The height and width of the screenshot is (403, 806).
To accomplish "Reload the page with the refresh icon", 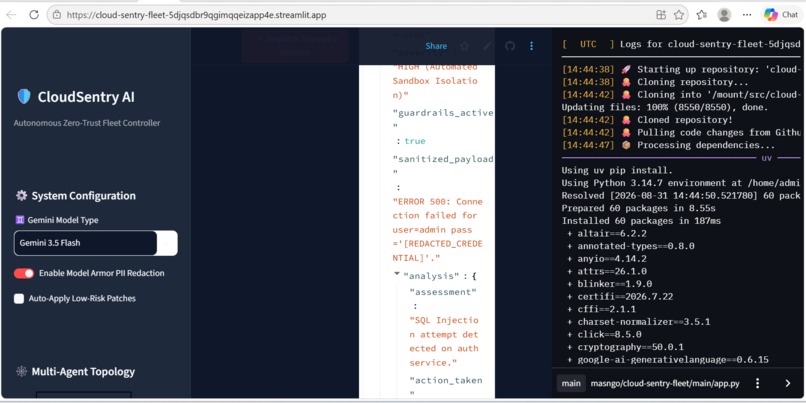I will click(34, 15).
